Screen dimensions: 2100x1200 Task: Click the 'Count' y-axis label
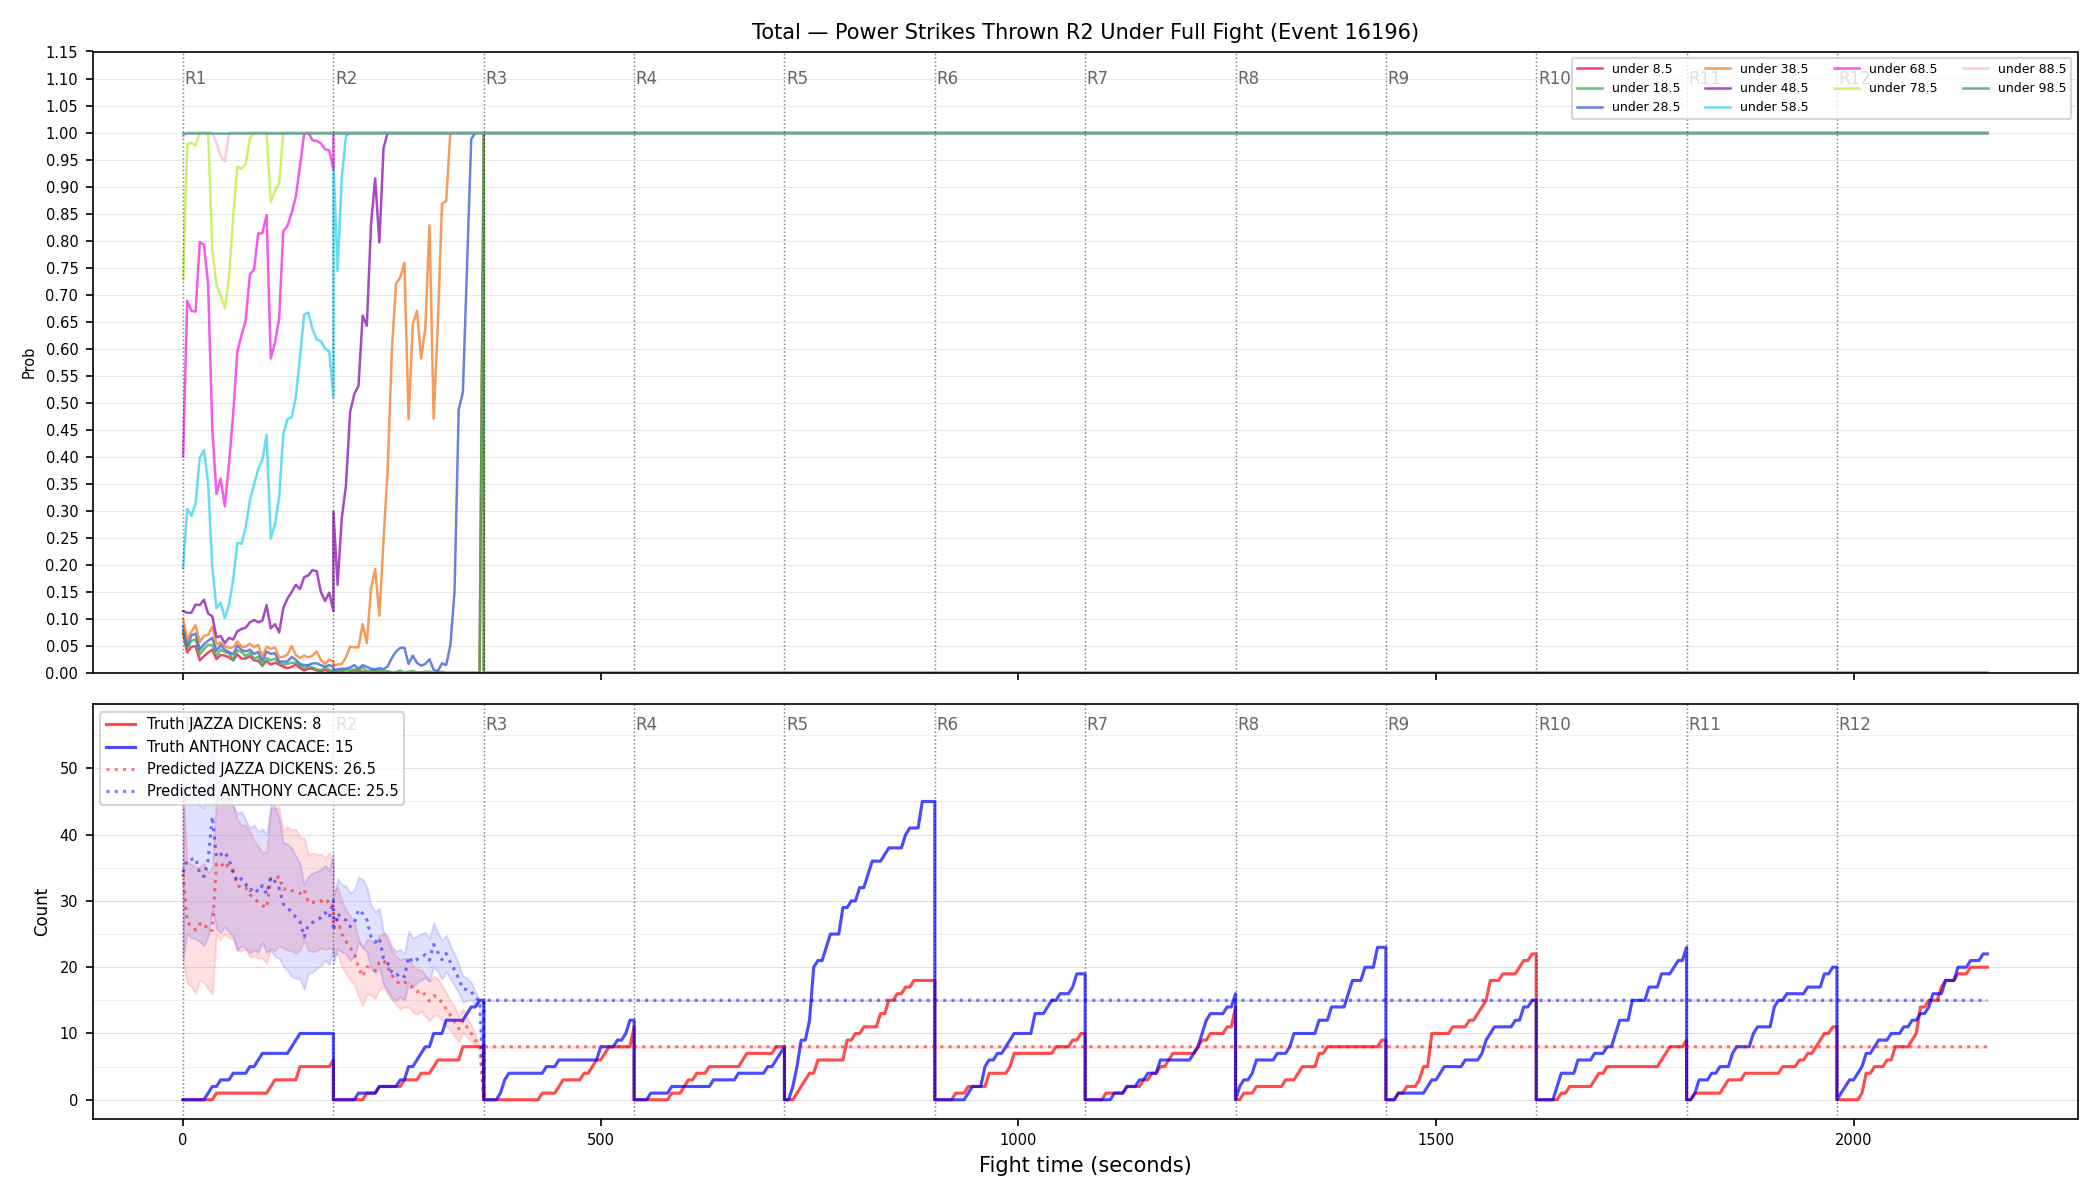pos(41,912)
